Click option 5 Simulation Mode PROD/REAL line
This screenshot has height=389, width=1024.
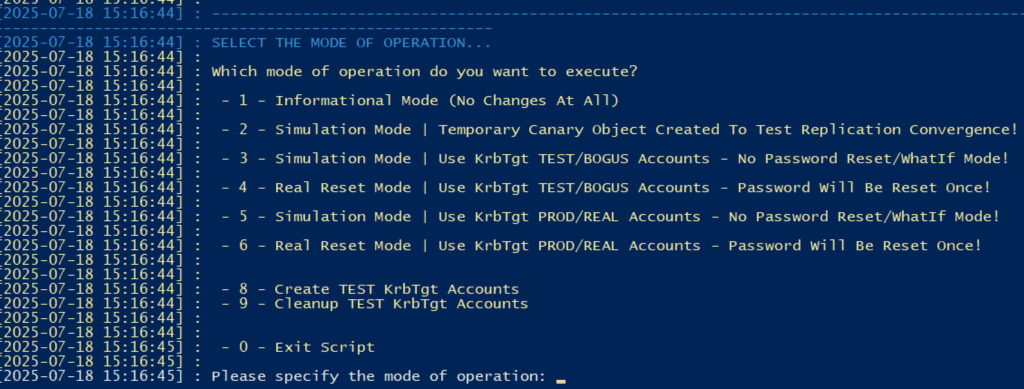tap(610, 217)
